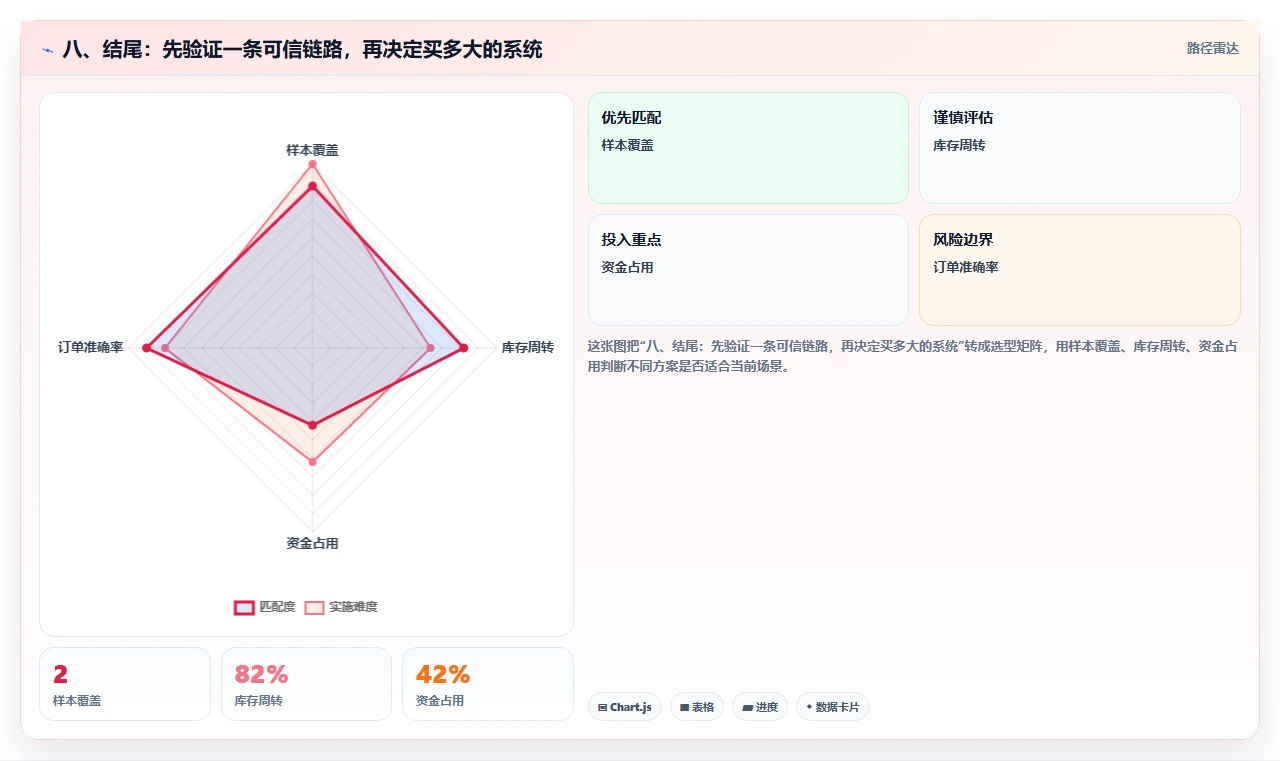Click the 匹配度 data point on 订单准确率 axis
The width and height of the screenshot is (1280, 761).
(146, 348)
